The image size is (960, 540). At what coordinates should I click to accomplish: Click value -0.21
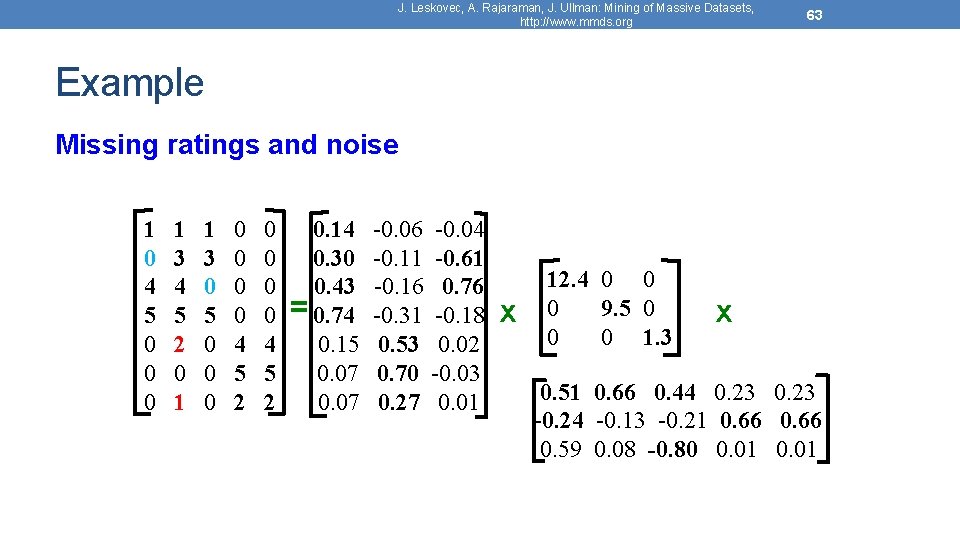pos(683,420)
